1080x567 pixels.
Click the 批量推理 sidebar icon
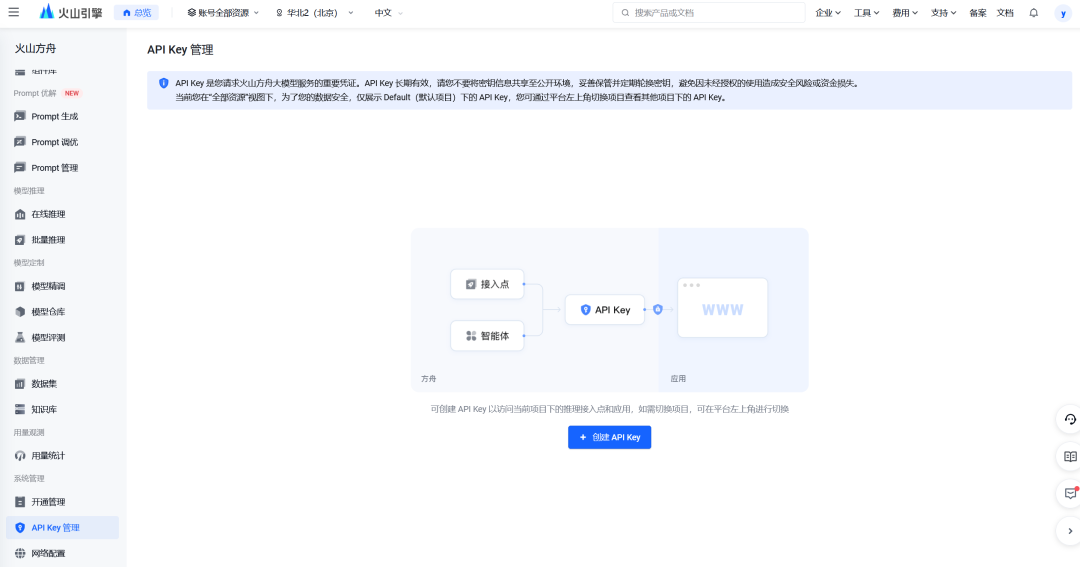[x=20, y=240]
